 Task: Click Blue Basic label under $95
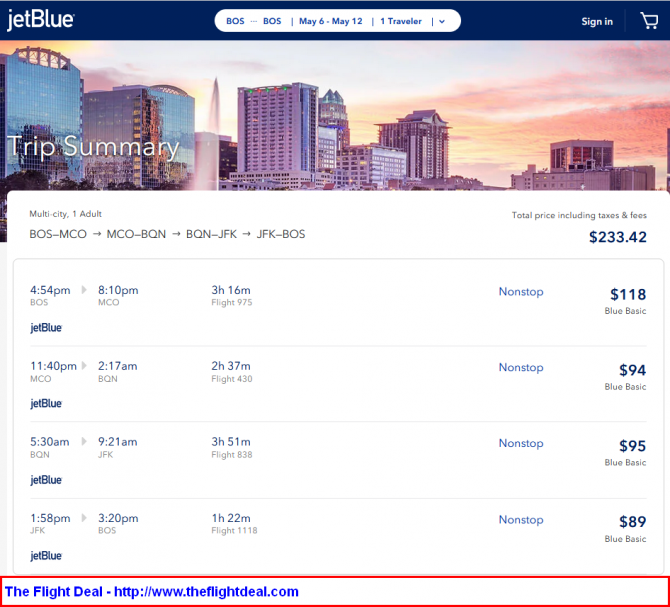click(x=625, y=463)
